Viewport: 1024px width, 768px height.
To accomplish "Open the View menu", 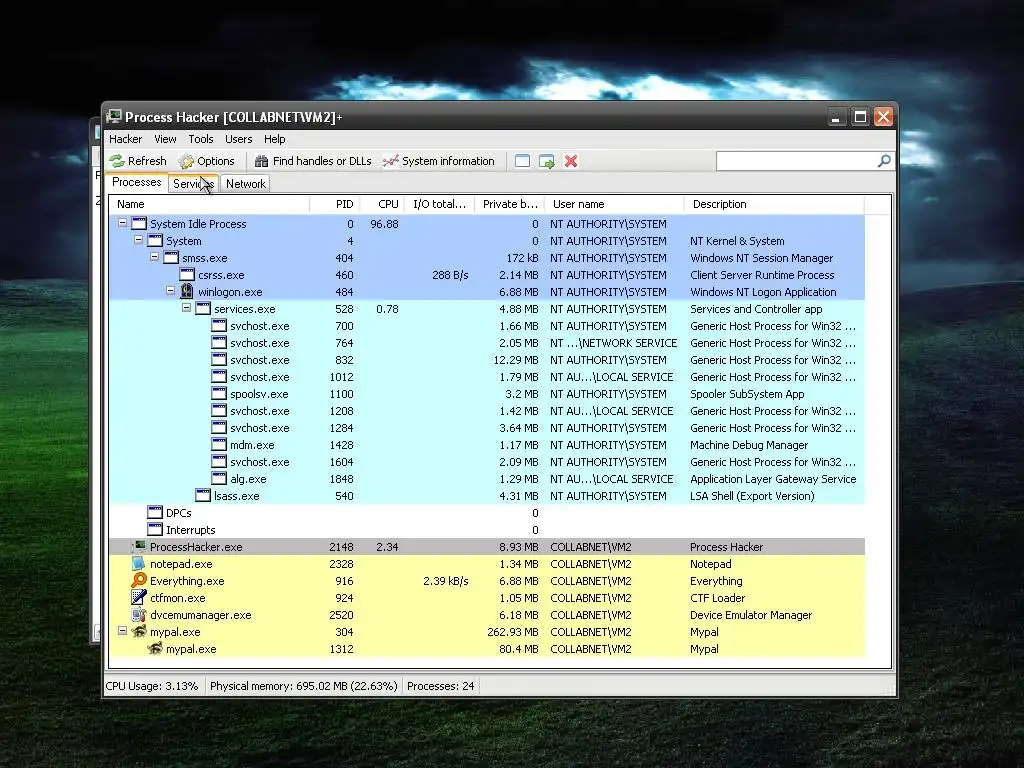I will point(165,139).
